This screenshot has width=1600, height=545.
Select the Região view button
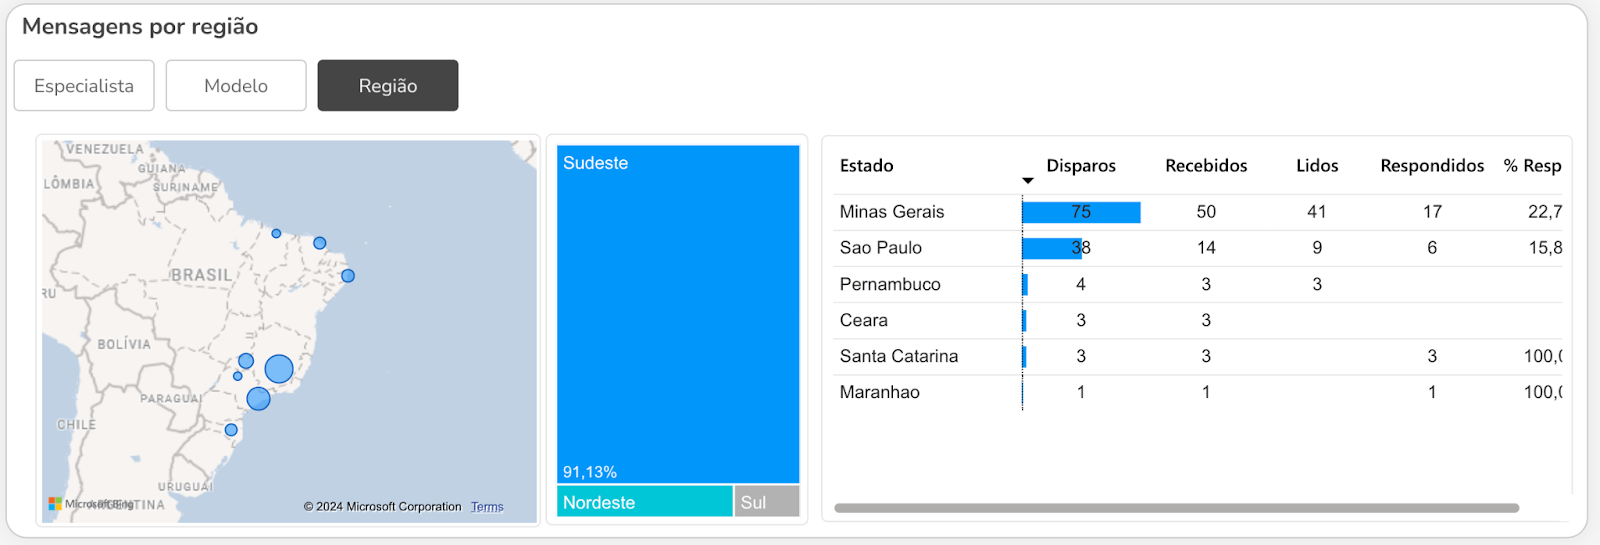pos(388,86)
